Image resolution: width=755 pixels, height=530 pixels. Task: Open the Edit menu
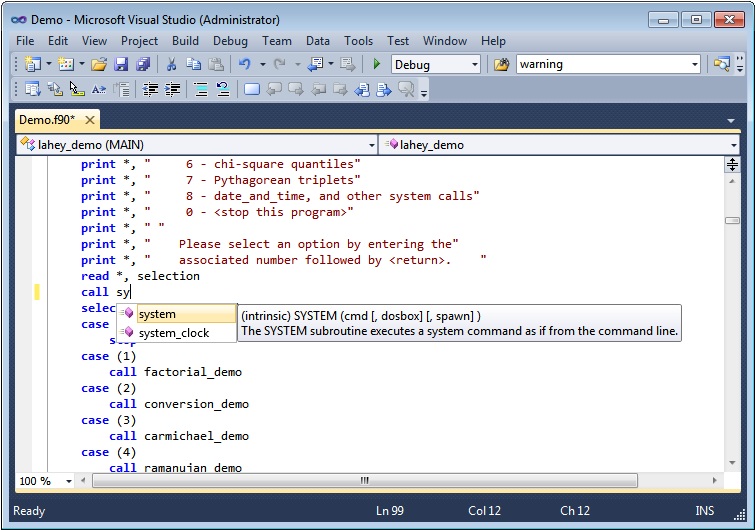pos(58,41)
